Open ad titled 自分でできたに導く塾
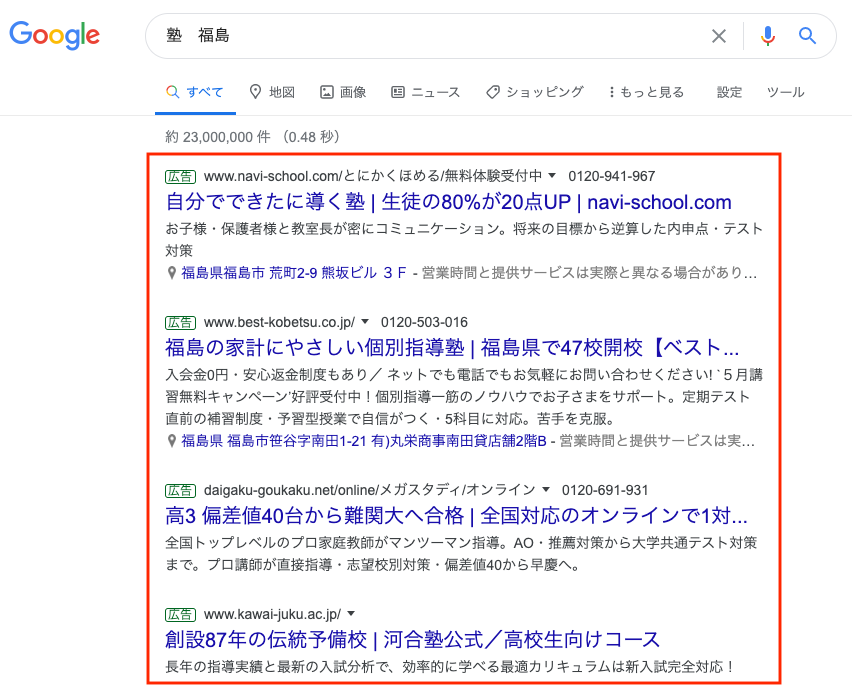Screen dimensions: 852x693 click(448, 202)
